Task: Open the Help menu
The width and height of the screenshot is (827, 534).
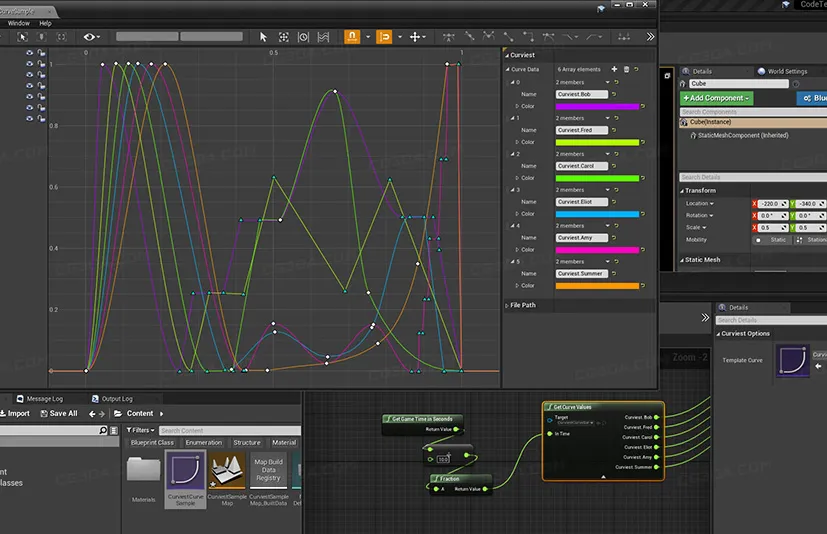Action: [x=45, y=23]
